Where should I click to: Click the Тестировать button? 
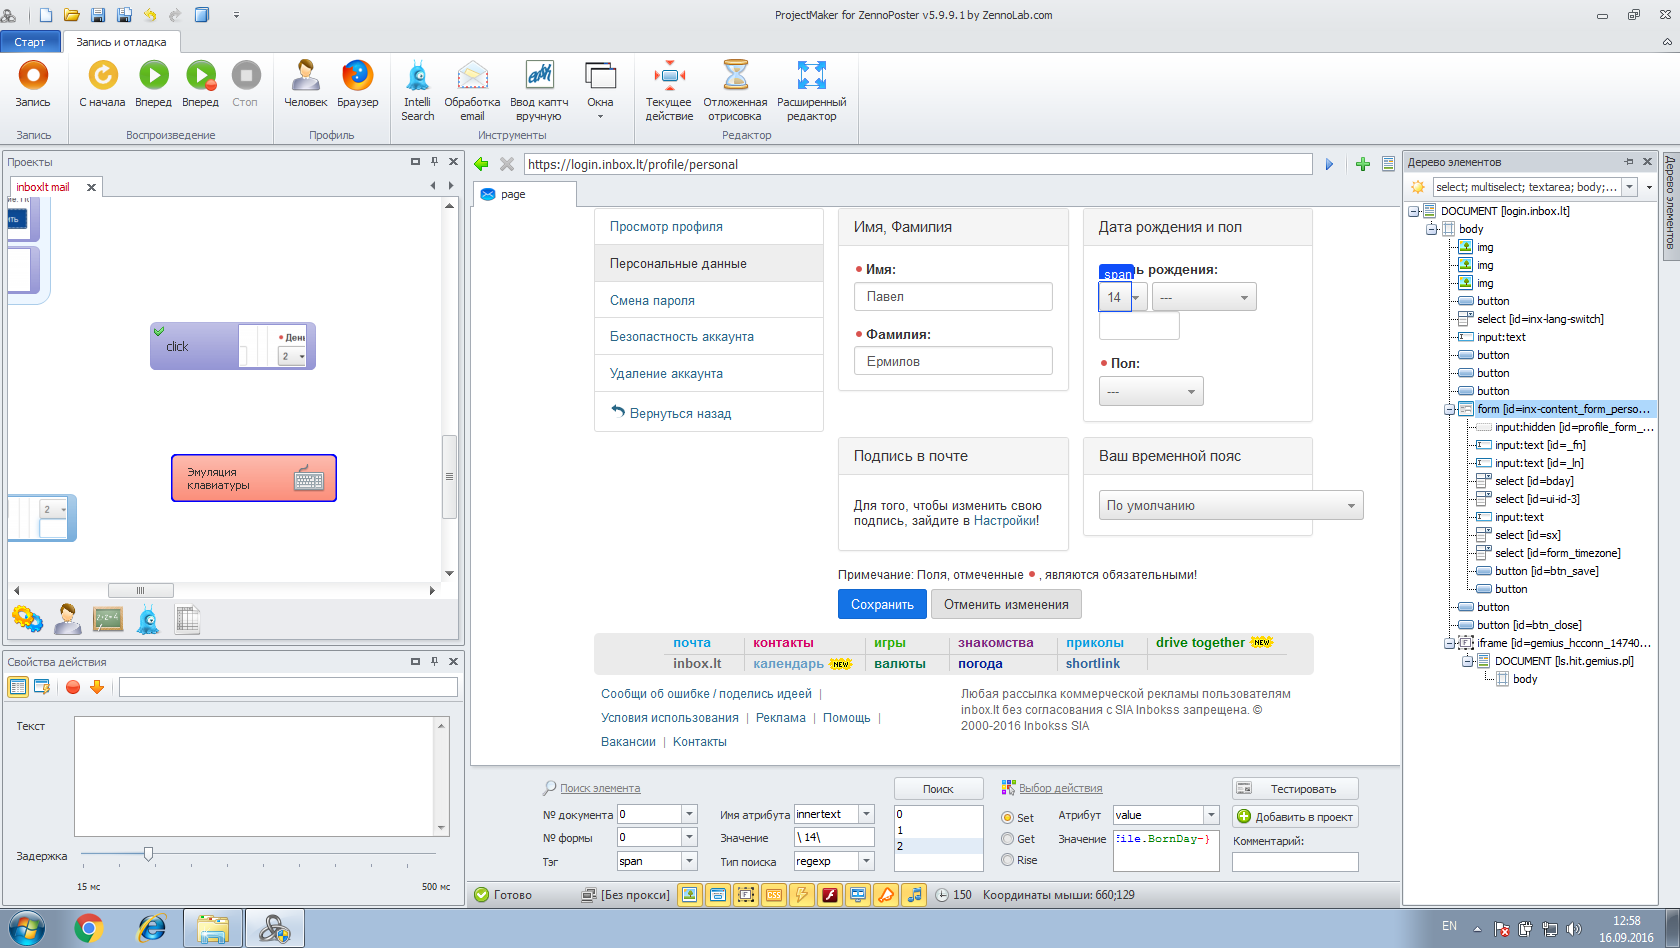(x=1295, y=789)
